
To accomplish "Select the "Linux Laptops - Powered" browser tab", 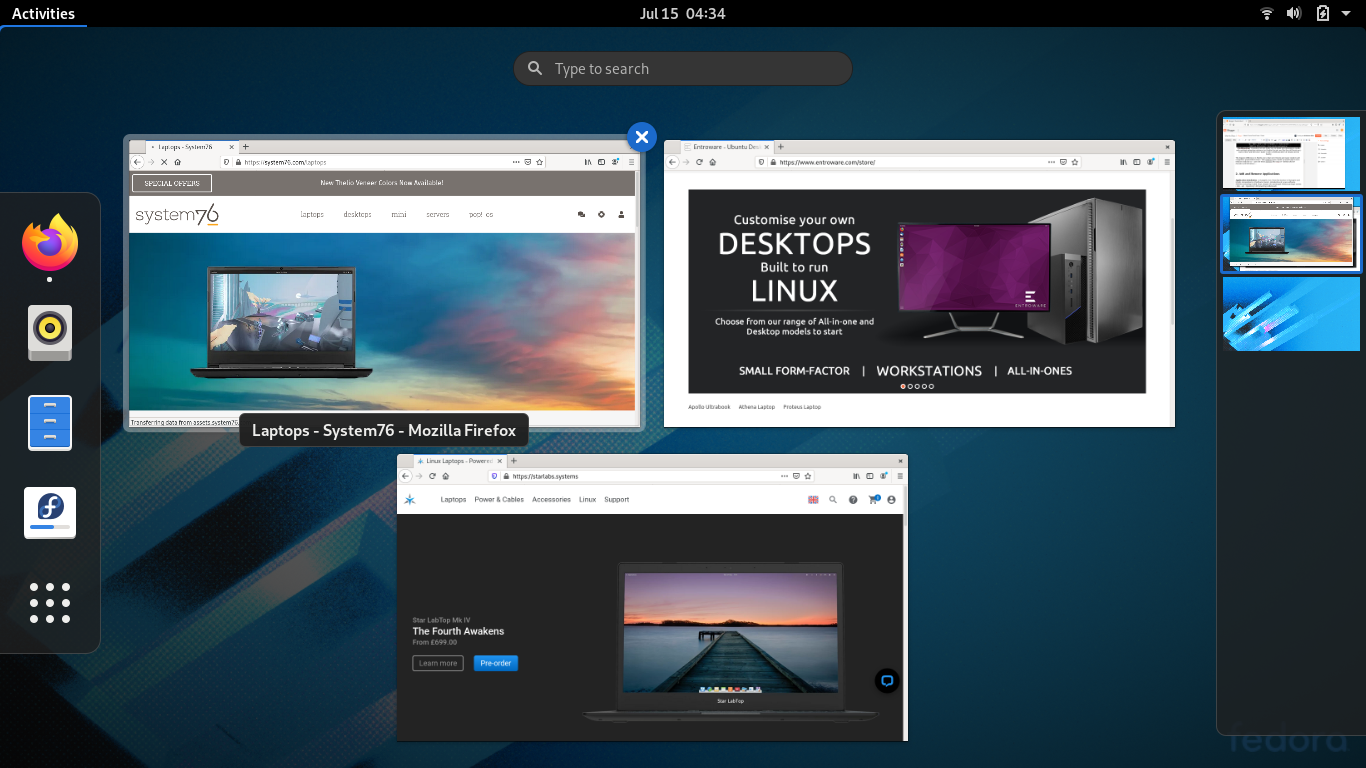I will click(458, 461).
